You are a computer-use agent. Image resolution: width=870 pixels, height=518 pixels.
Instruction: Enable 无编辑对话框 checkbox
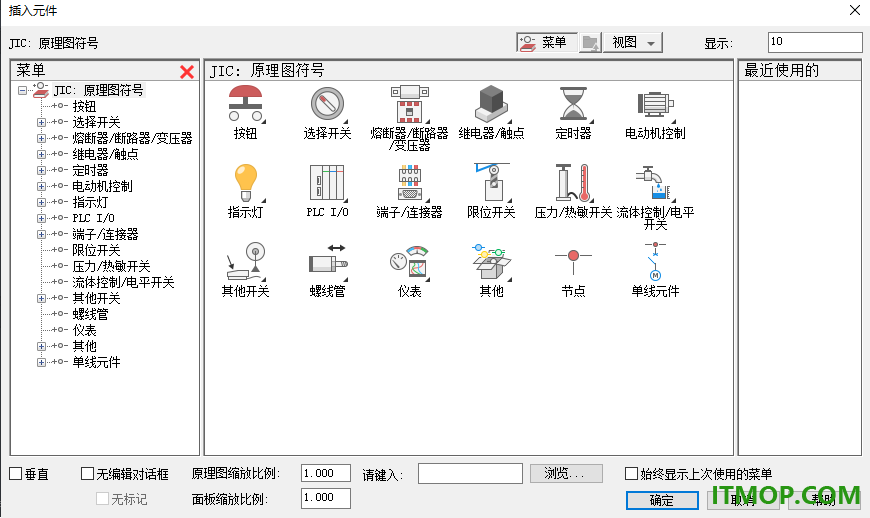(87, 474)
